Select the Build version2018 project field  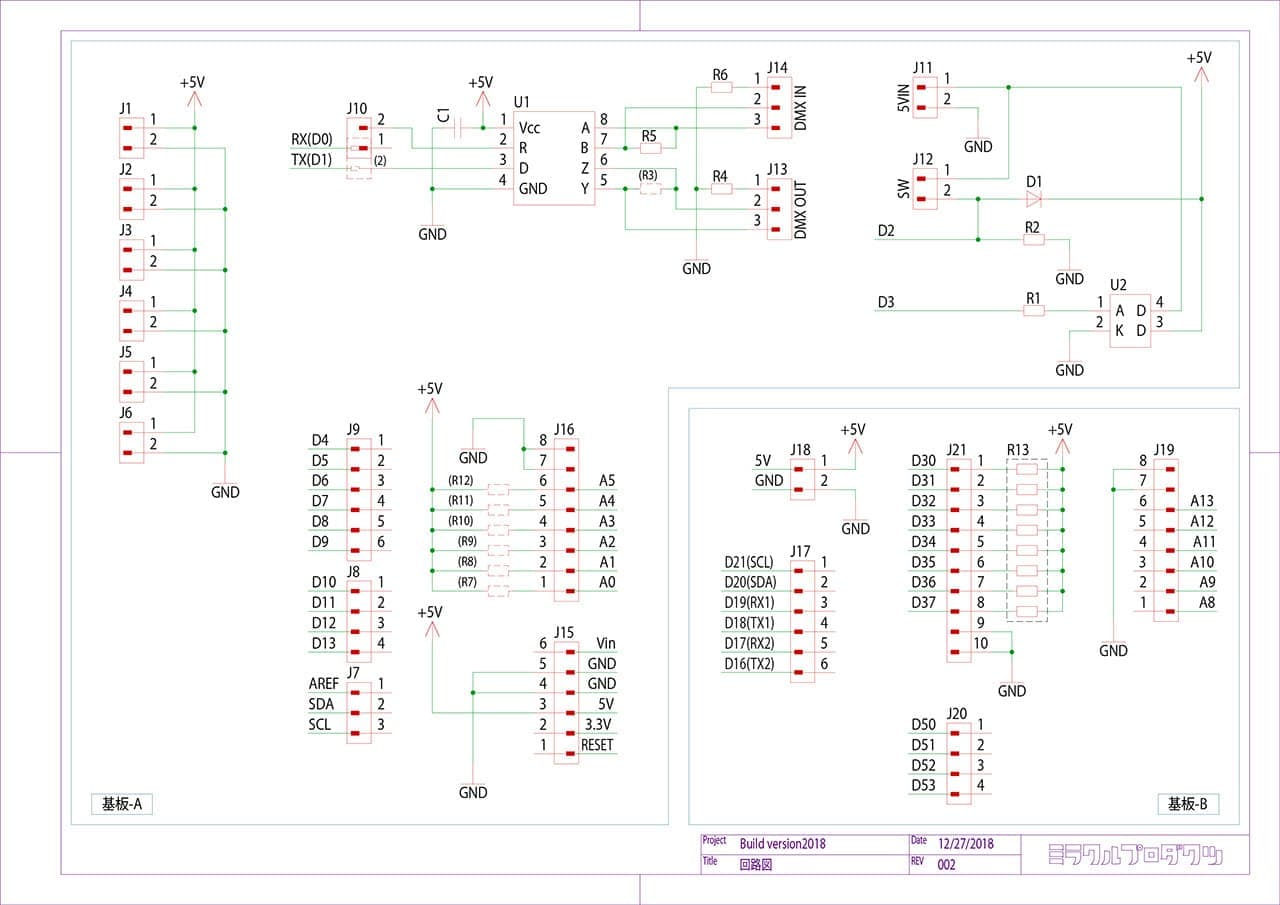(782, 843)
